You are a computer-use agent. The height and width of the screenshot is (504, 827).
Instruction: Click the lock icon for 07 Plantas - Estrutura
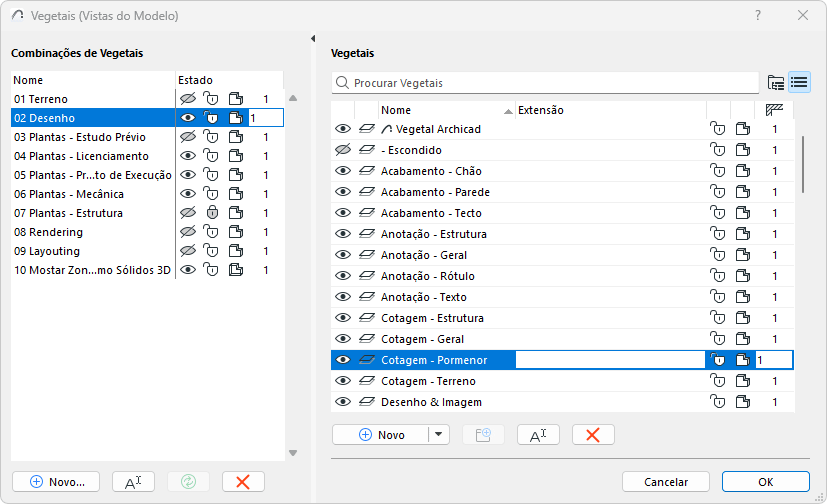(211, 213)
